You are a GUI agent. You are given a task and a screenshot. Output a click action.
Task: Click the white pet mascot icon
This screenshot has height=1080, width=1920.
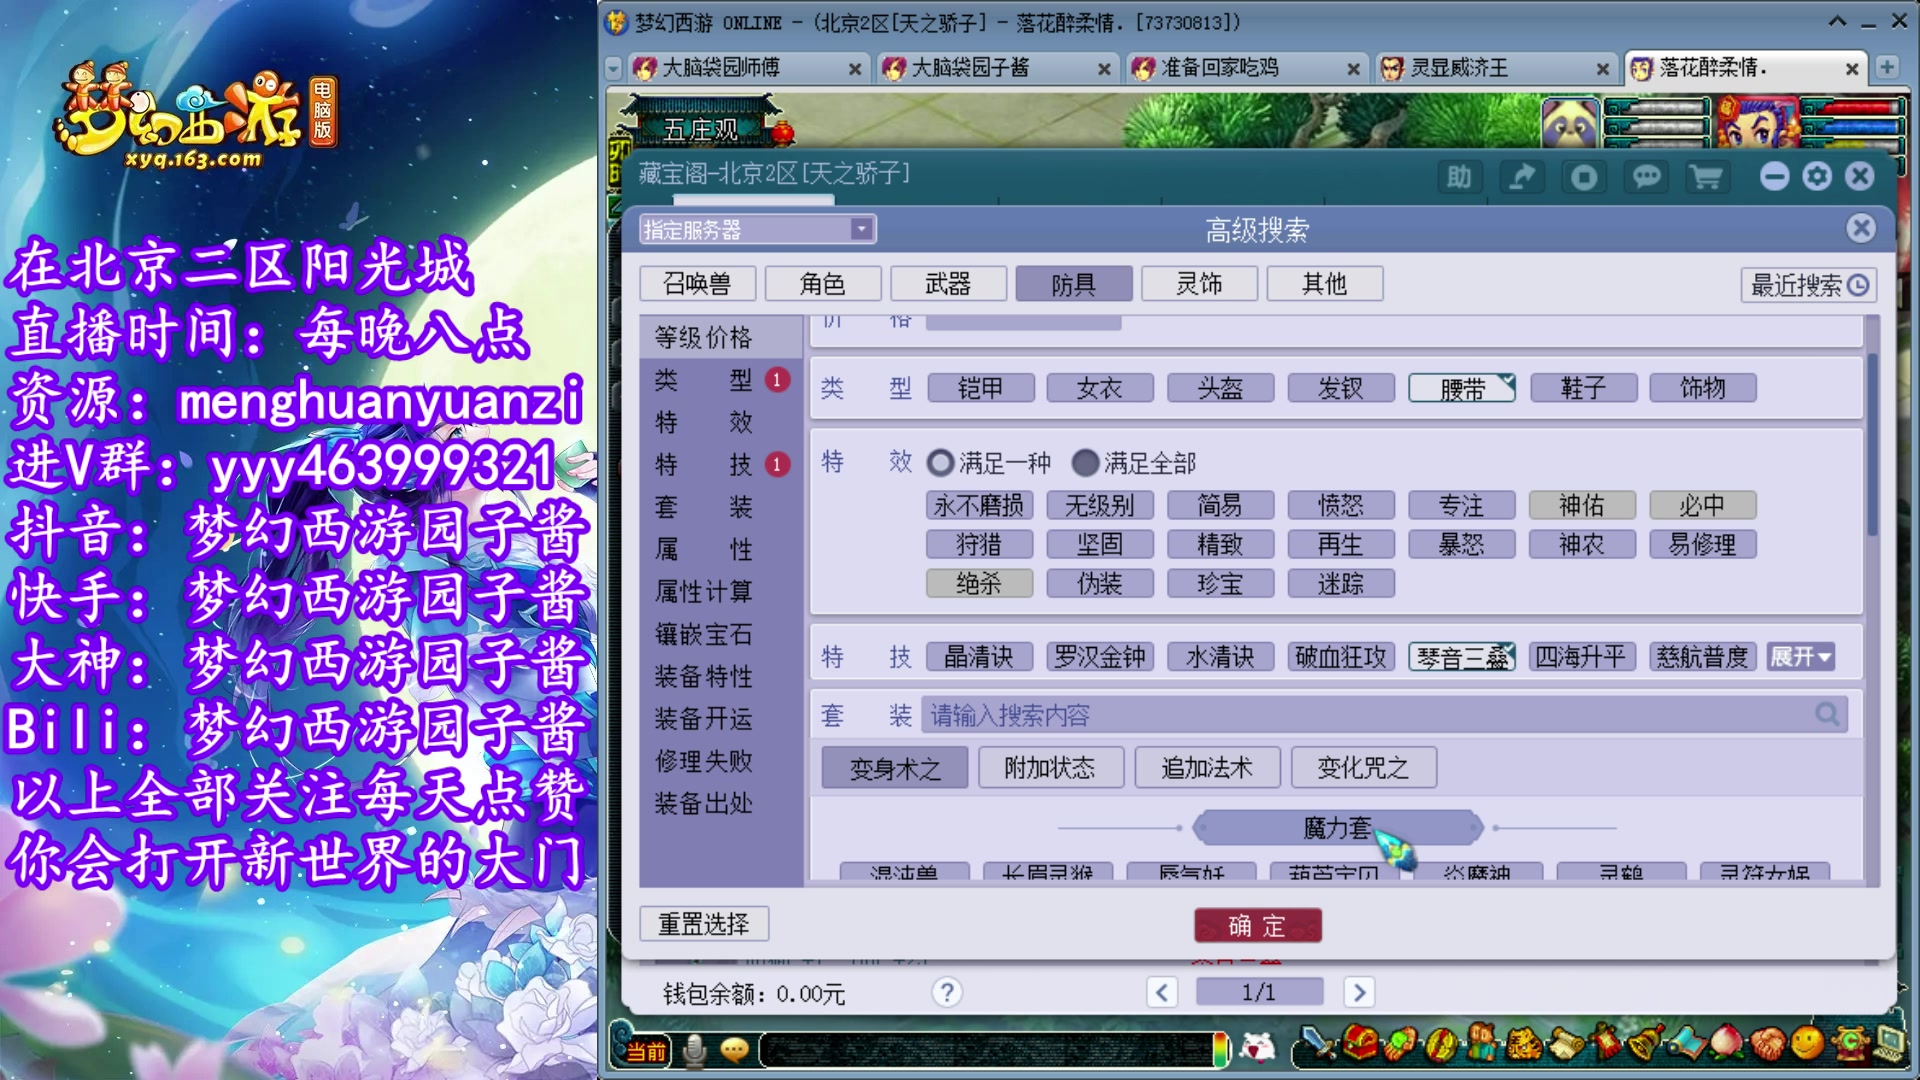1258,1047
